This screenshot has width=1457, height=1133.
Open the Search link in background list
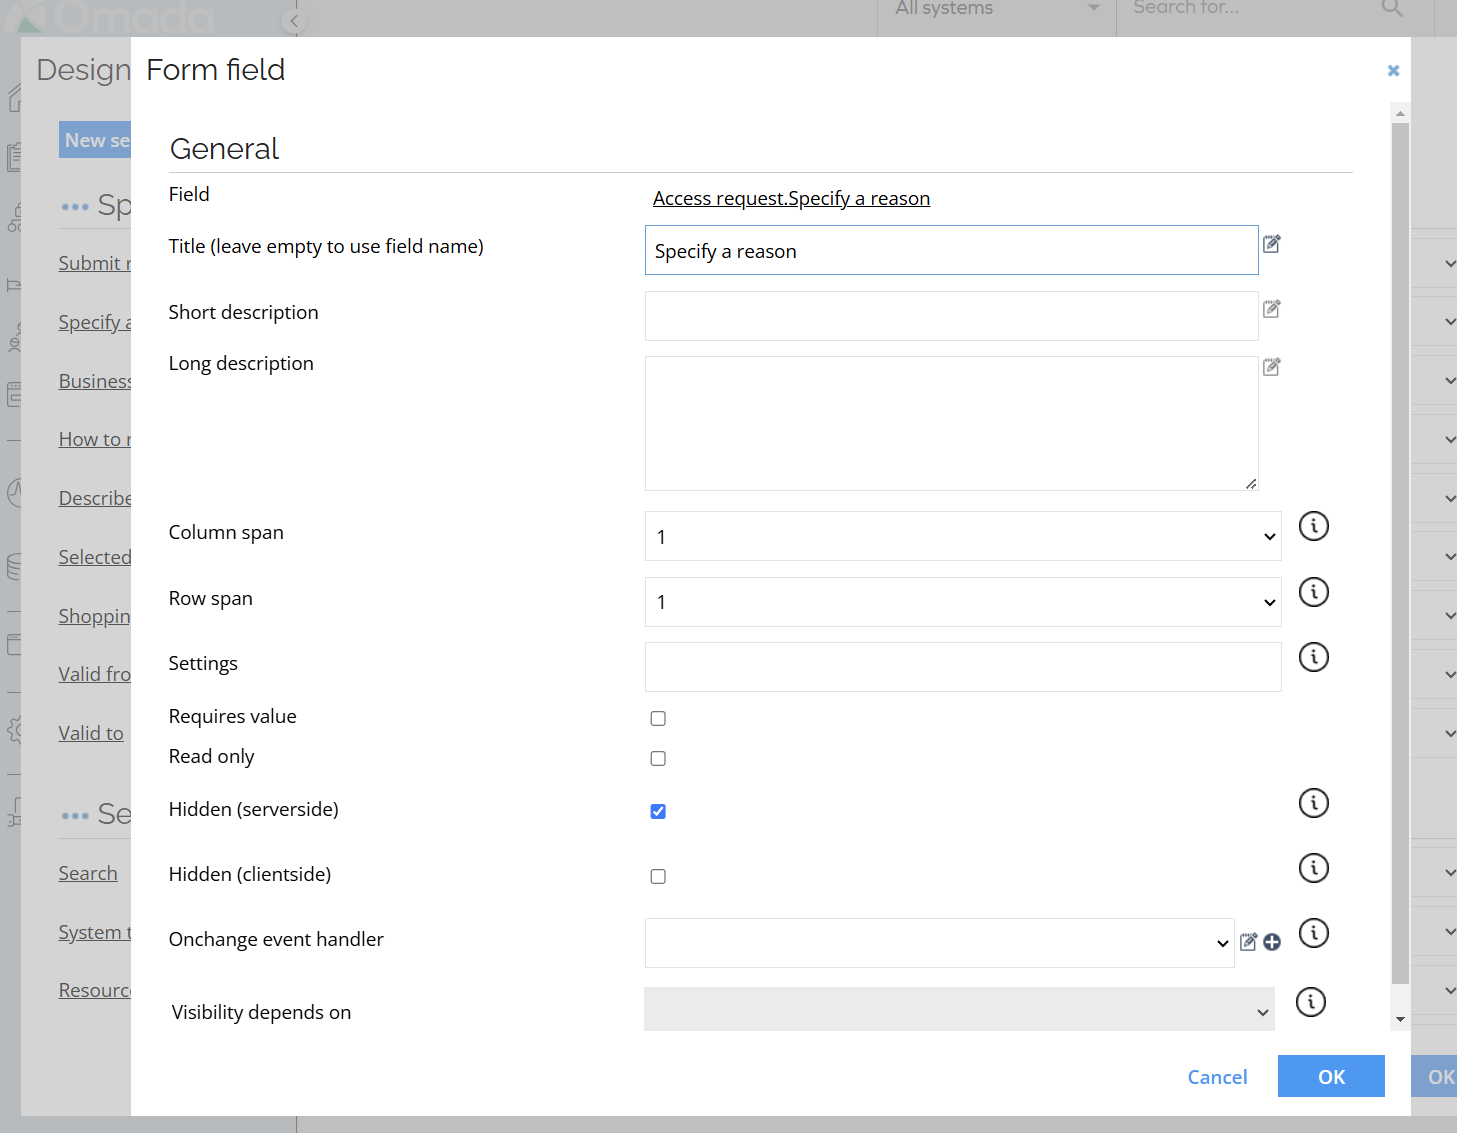pyautogui.click(x=88, y=873)
